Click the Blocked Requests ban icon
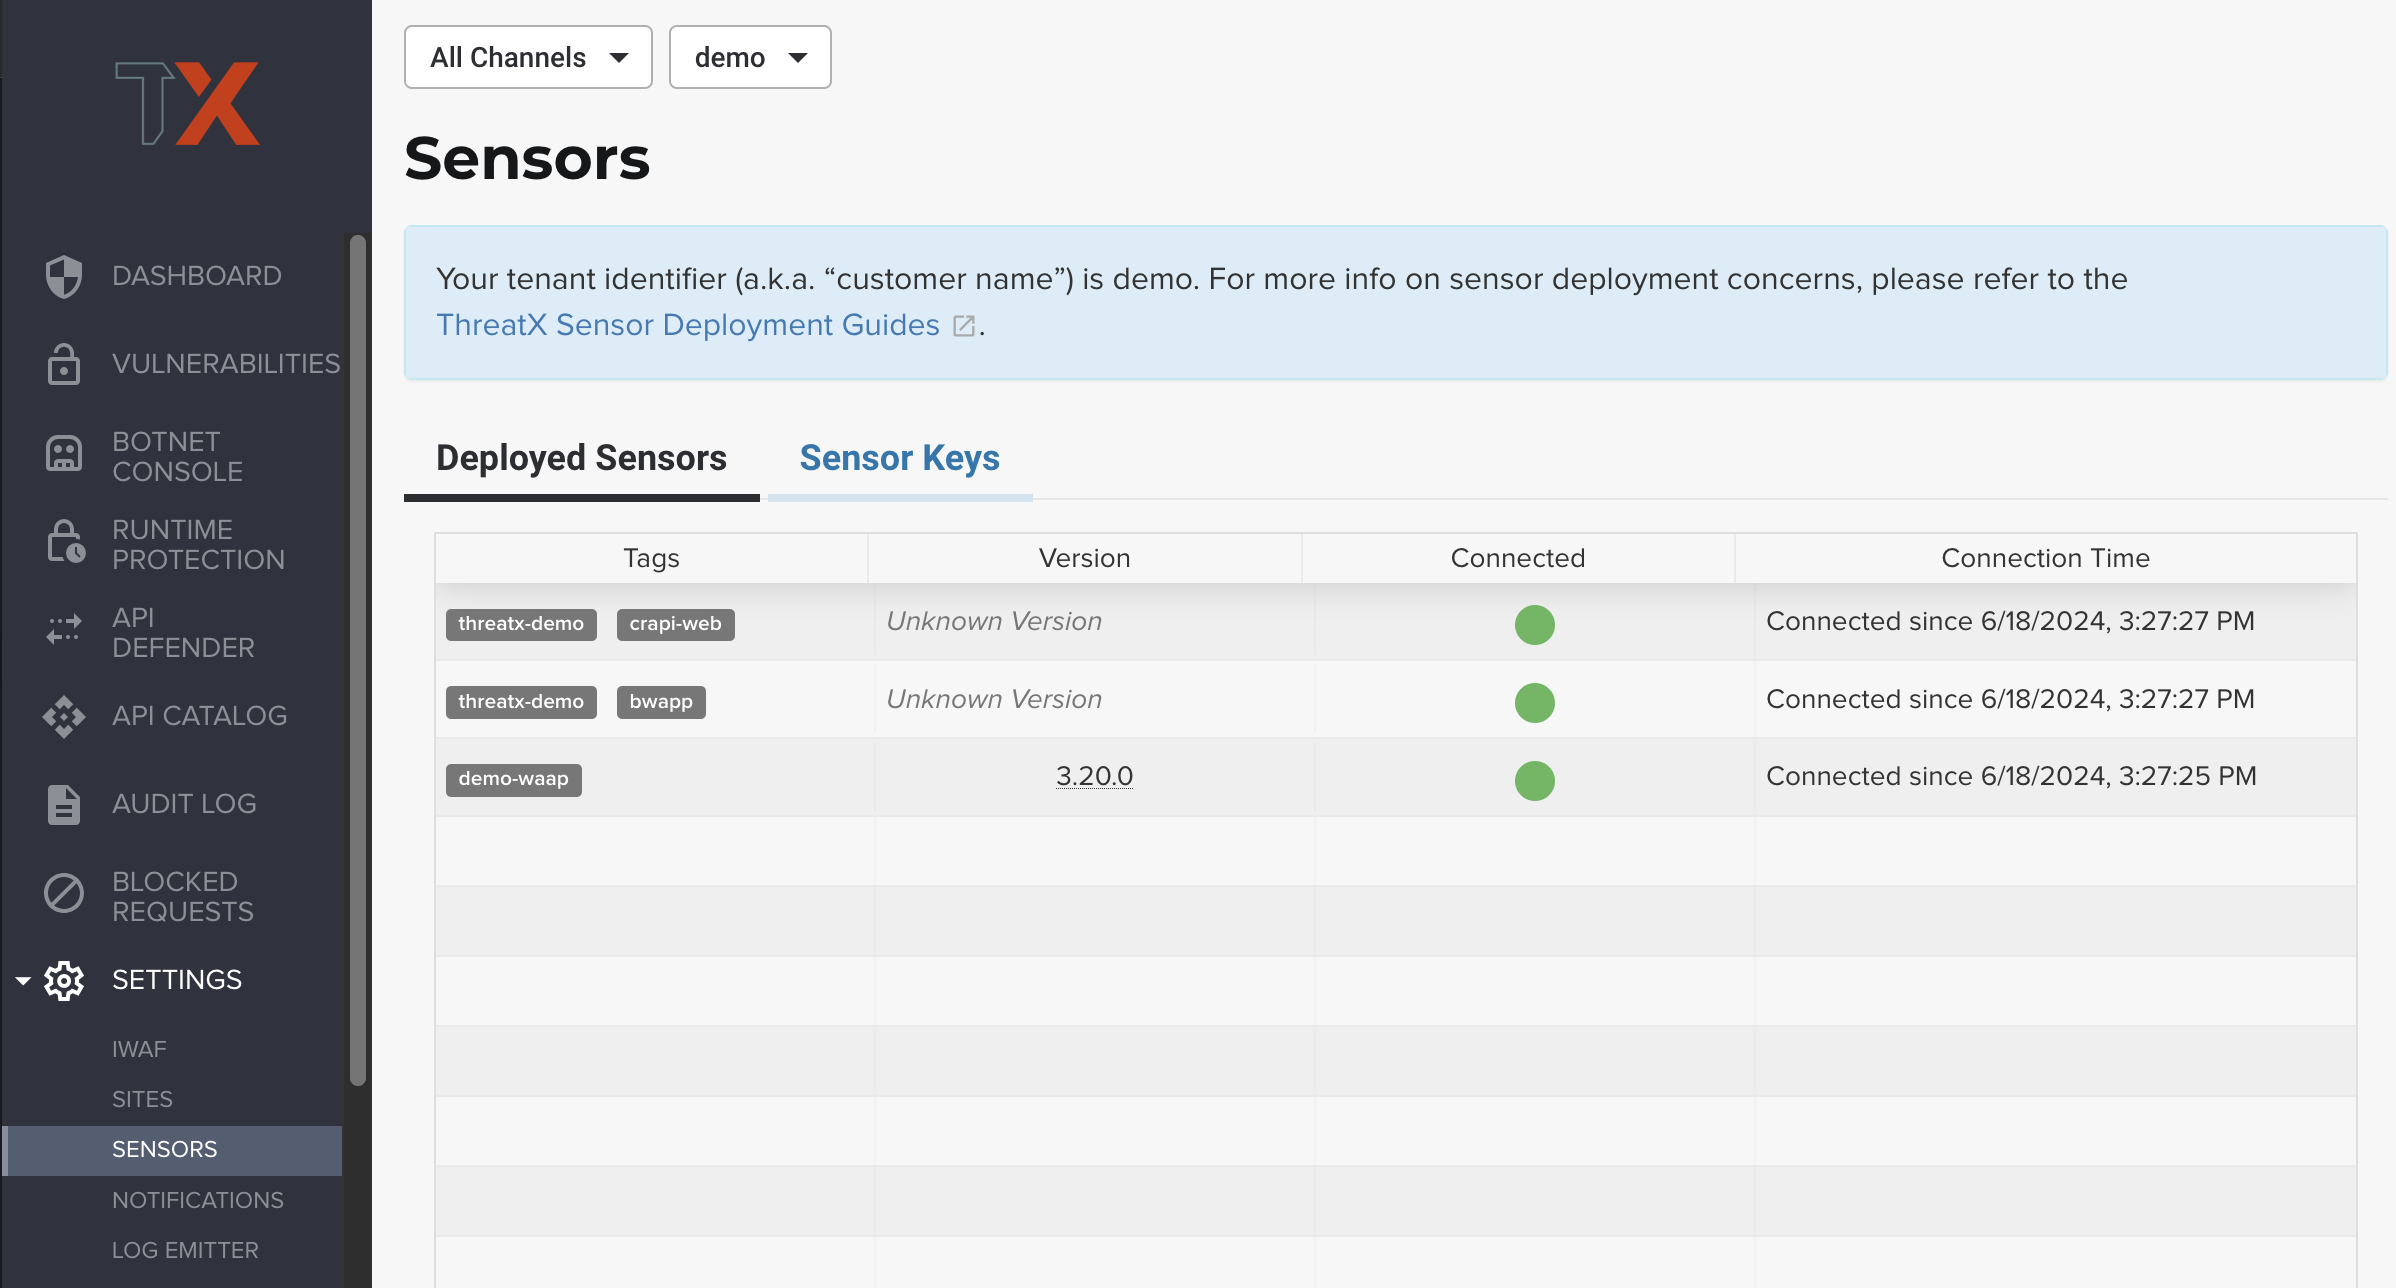Image resolution: width=2396 pixels, height=1288 pixels. click(x=64, y=893)
